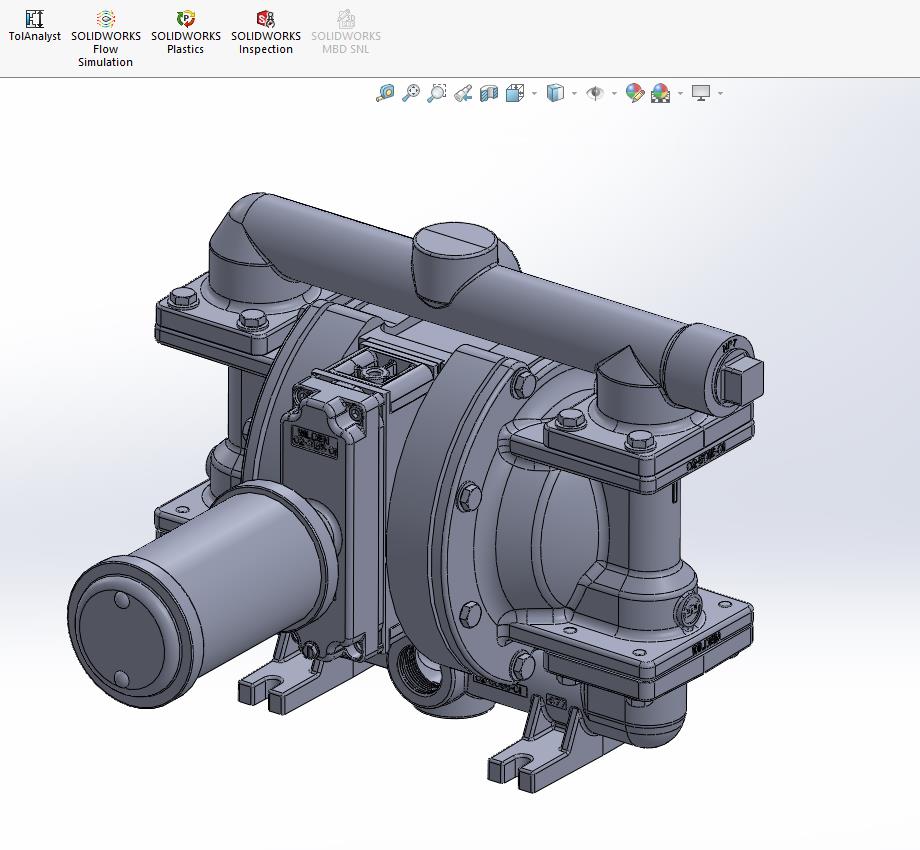This screenshot has width=920, height=850.
Task: Open SOLIDWORKS Plastics add-in
Action: click(186, 32)
